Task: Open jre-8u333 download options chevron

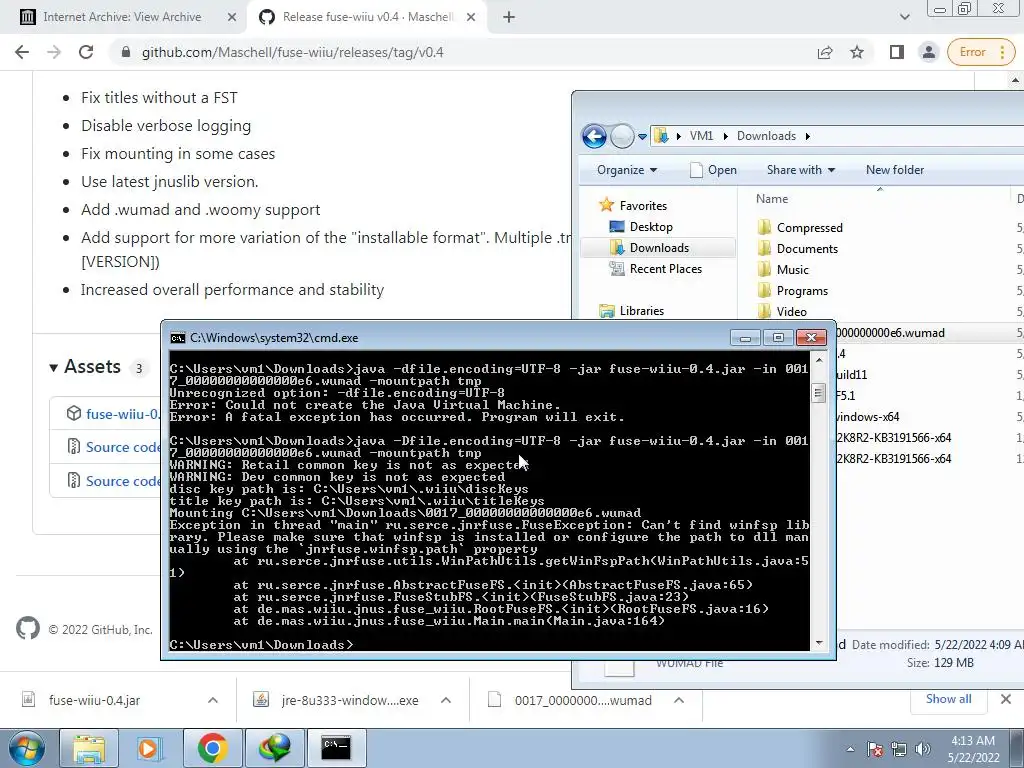Action: pos(445,700)
